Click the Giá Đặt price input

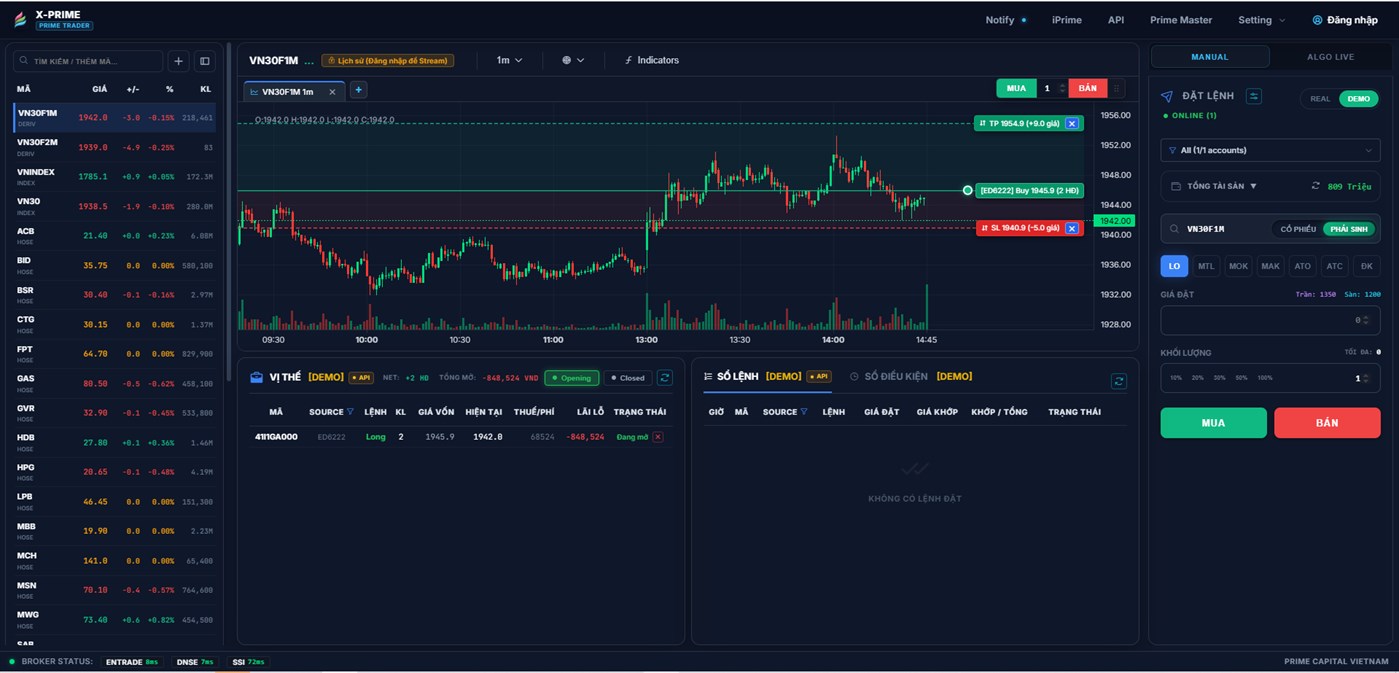1270,320
